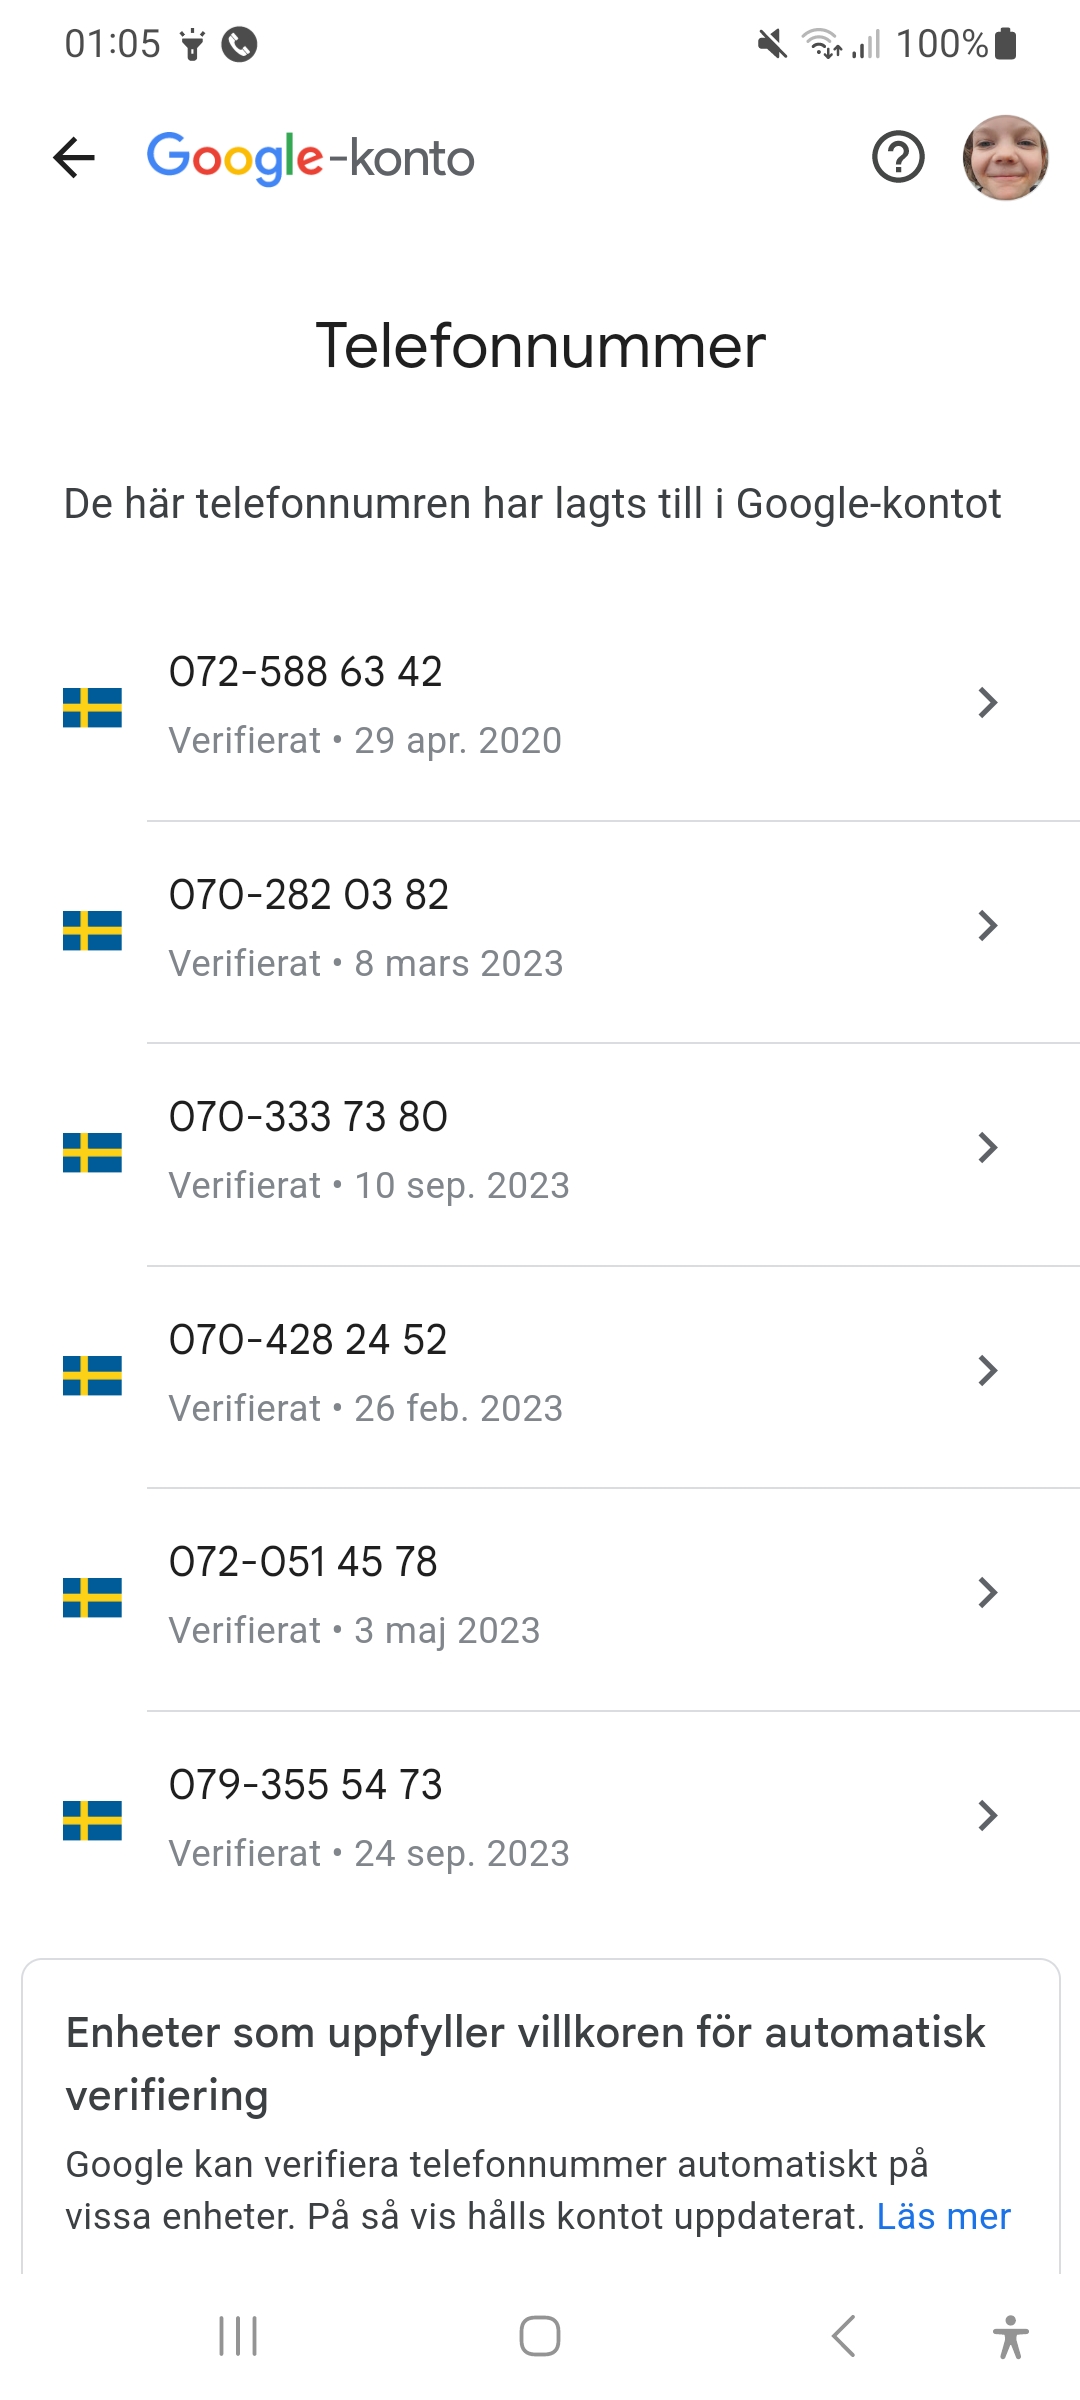The width and height of the screenshot is (1080, 2400).
Task: Tap Swedish flag beside 070-282 03 82
Action: coord(92,930)
